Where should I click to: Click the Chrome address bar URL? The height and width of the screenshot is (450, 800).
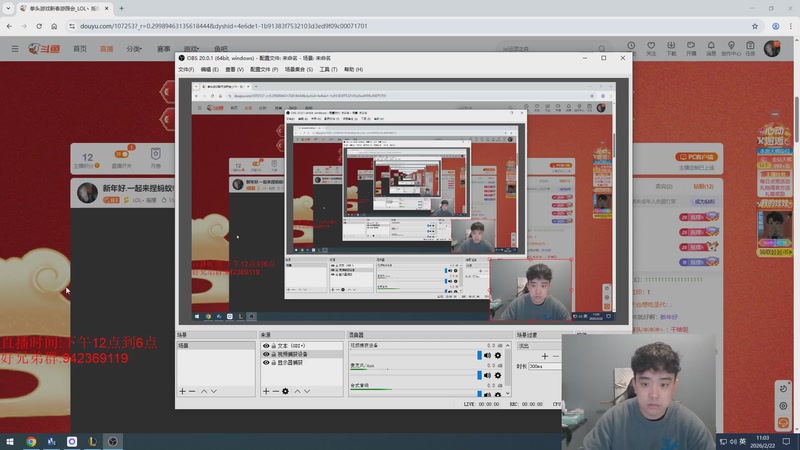click(x=223, y=26)
